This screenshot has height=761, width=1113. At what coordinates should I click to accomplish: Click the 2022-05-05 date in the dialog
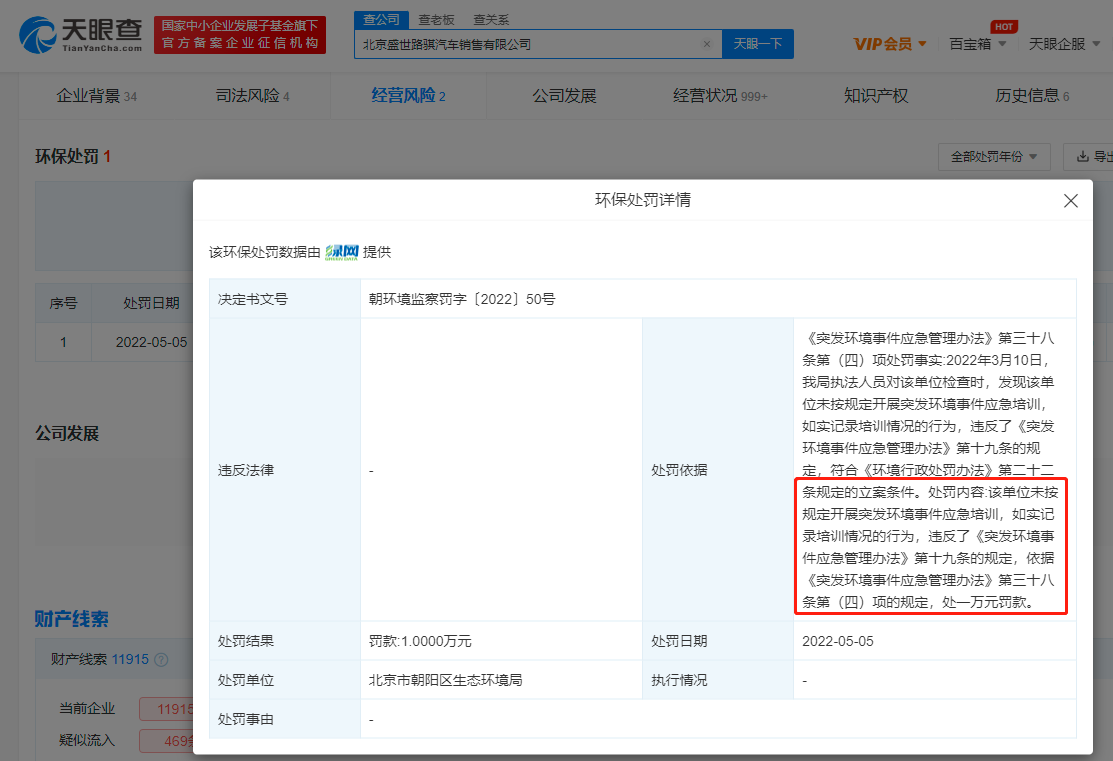[x=838, y=641]
